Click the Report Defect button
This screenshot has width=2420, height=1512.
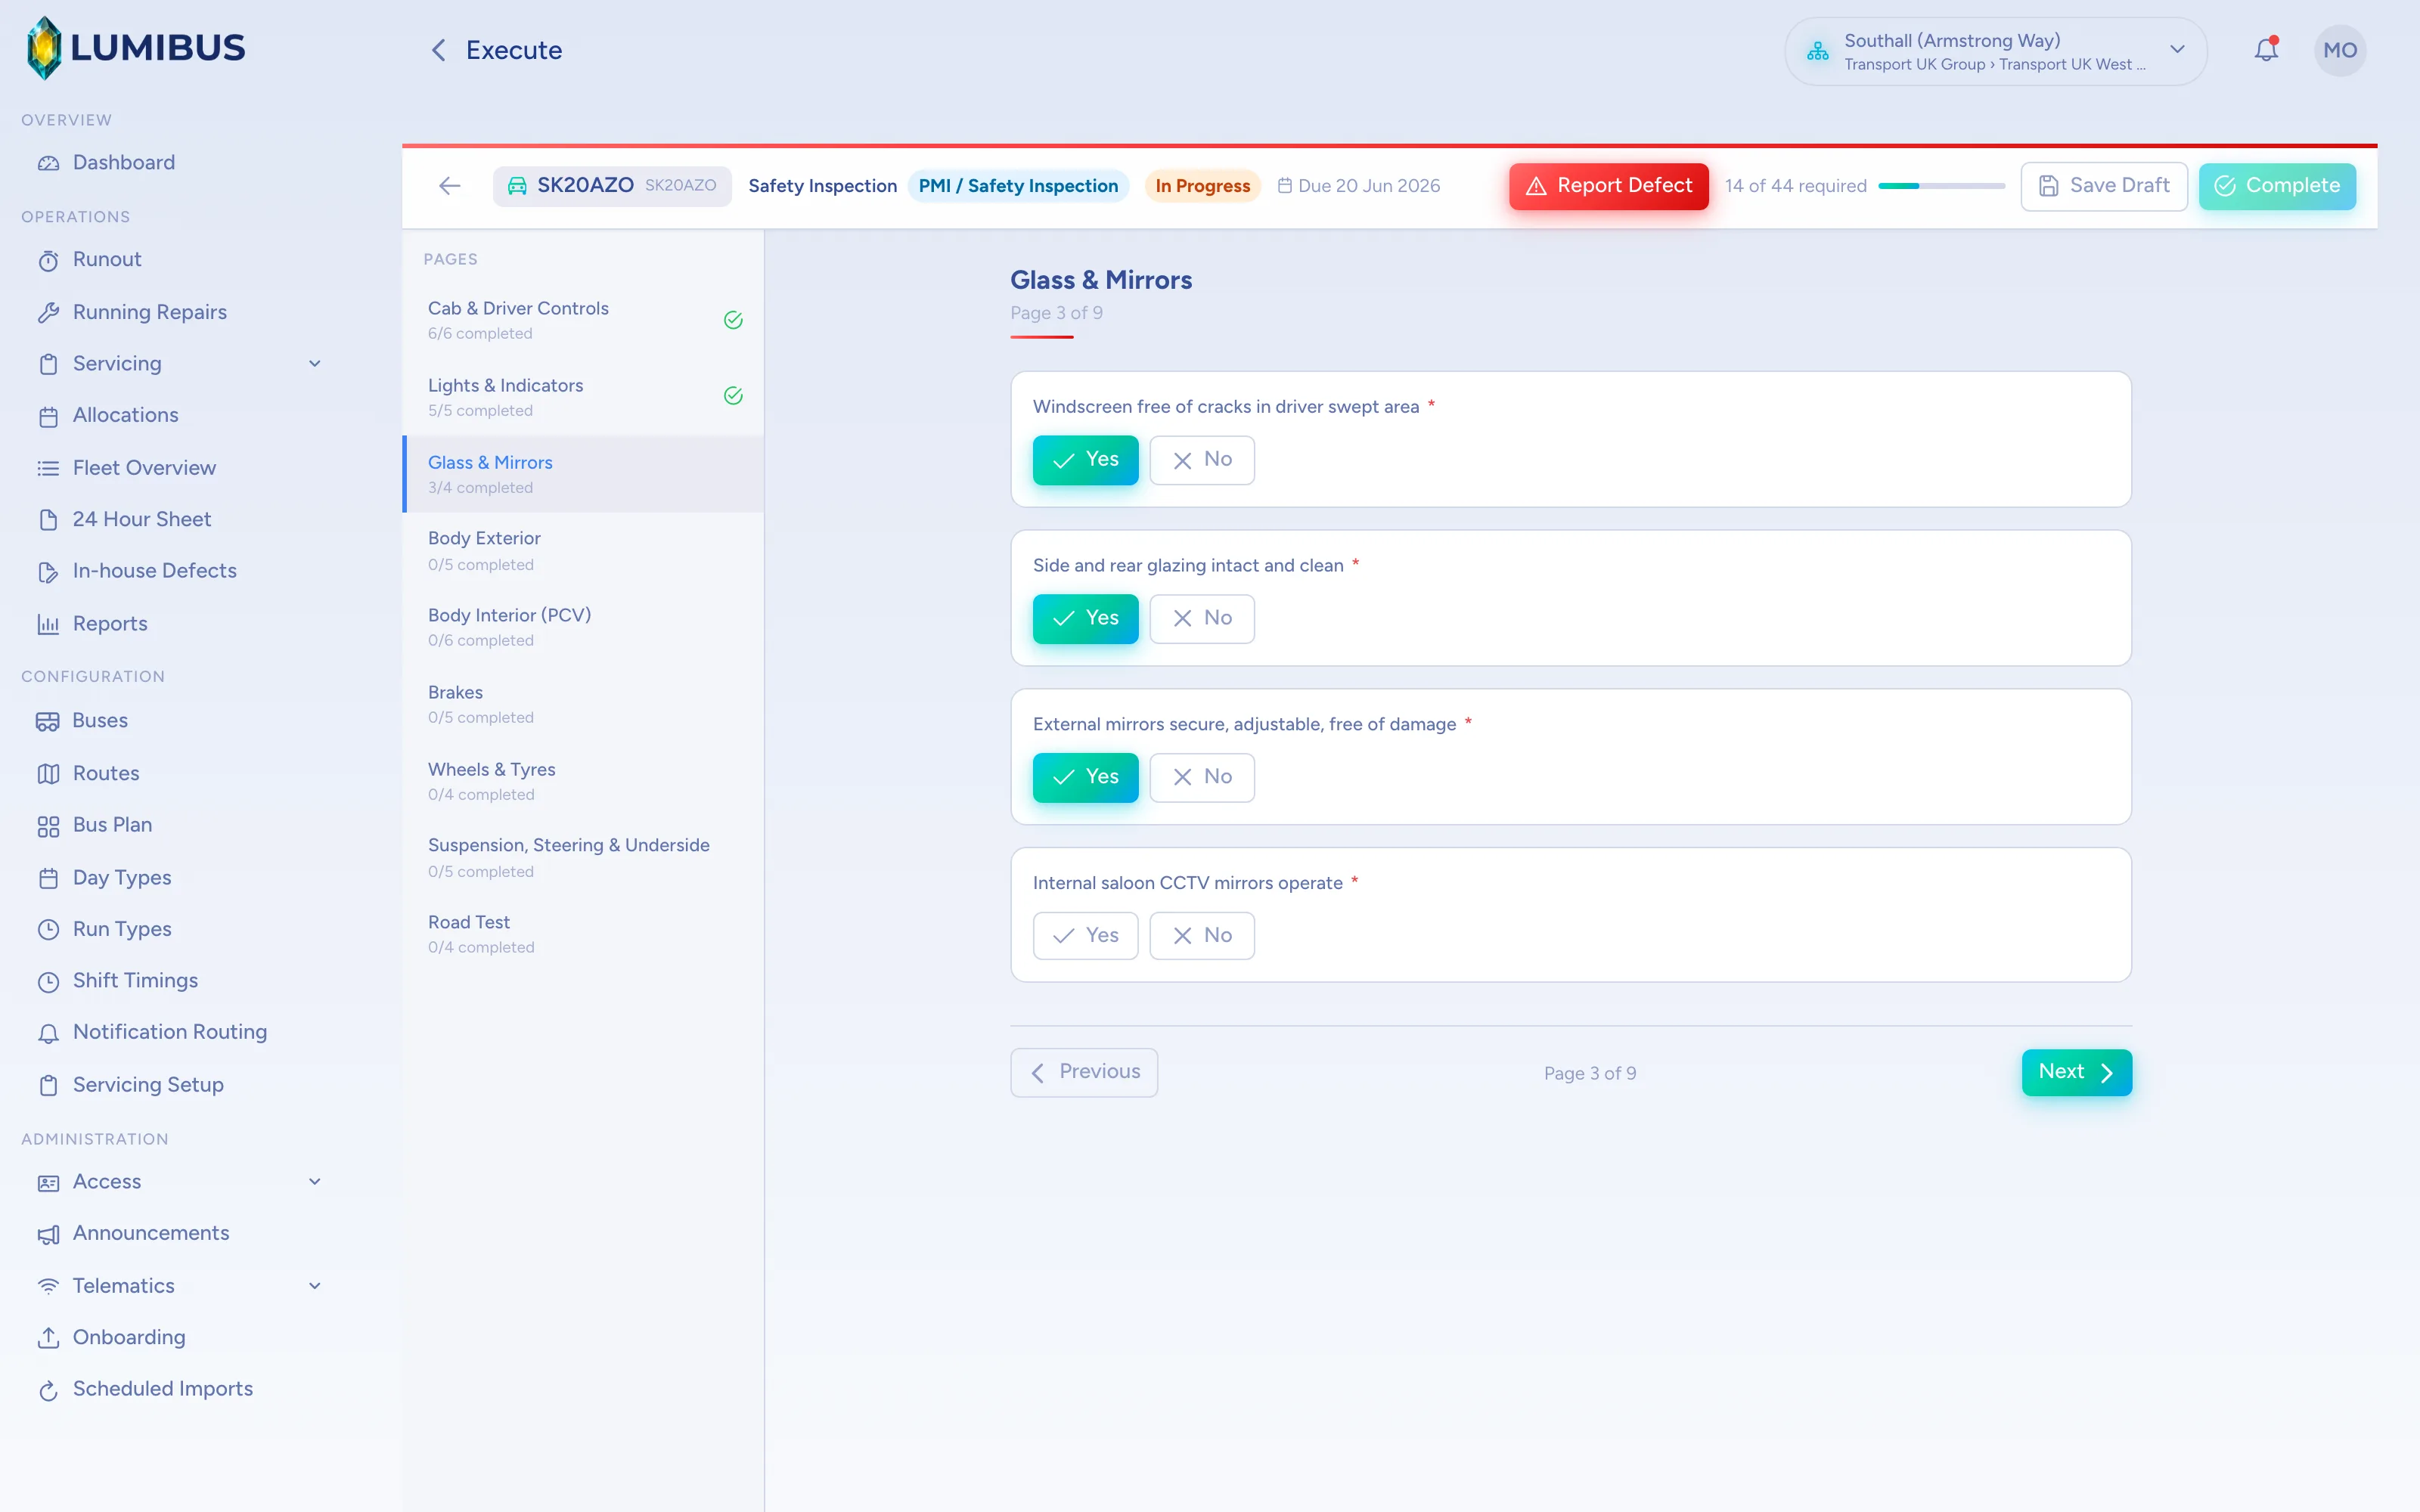click(1609, 186)
